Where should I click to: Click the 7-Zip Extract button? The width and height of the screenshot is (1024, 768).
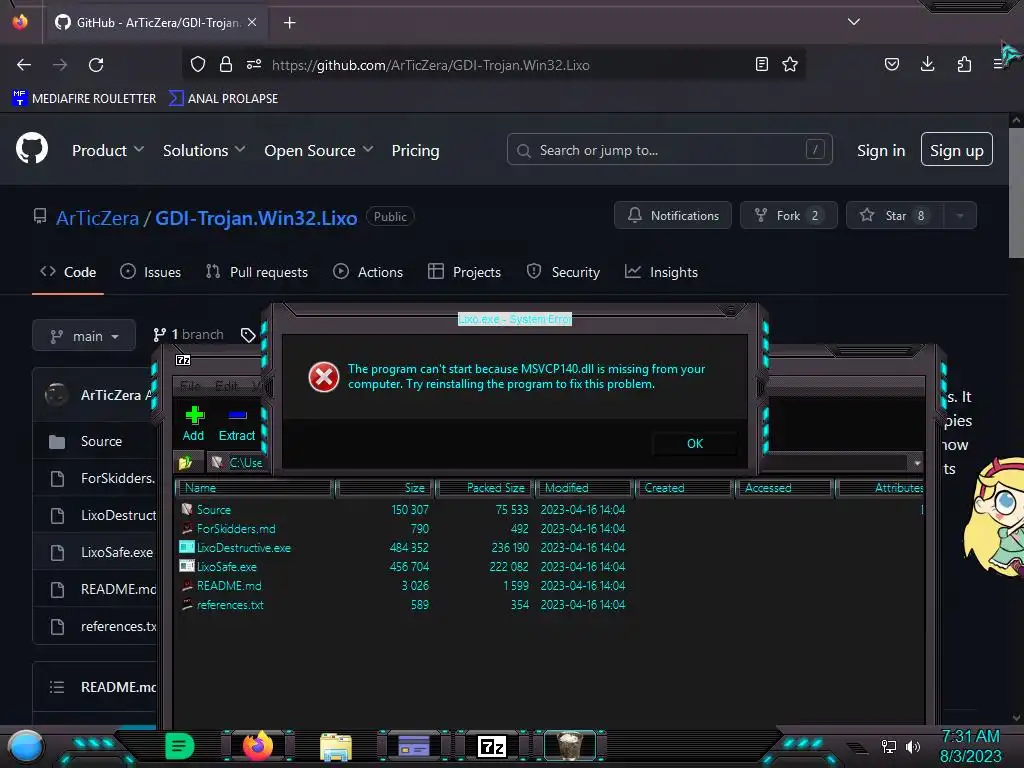coord(236,423)
